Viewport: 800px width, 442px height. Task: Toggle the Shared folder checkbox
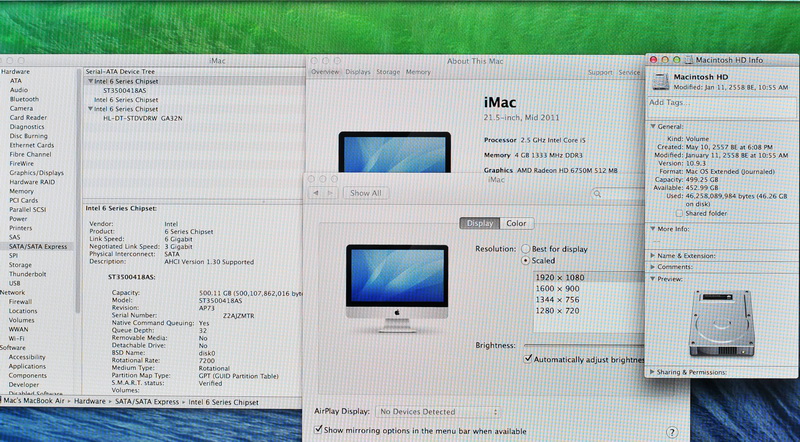679,213
